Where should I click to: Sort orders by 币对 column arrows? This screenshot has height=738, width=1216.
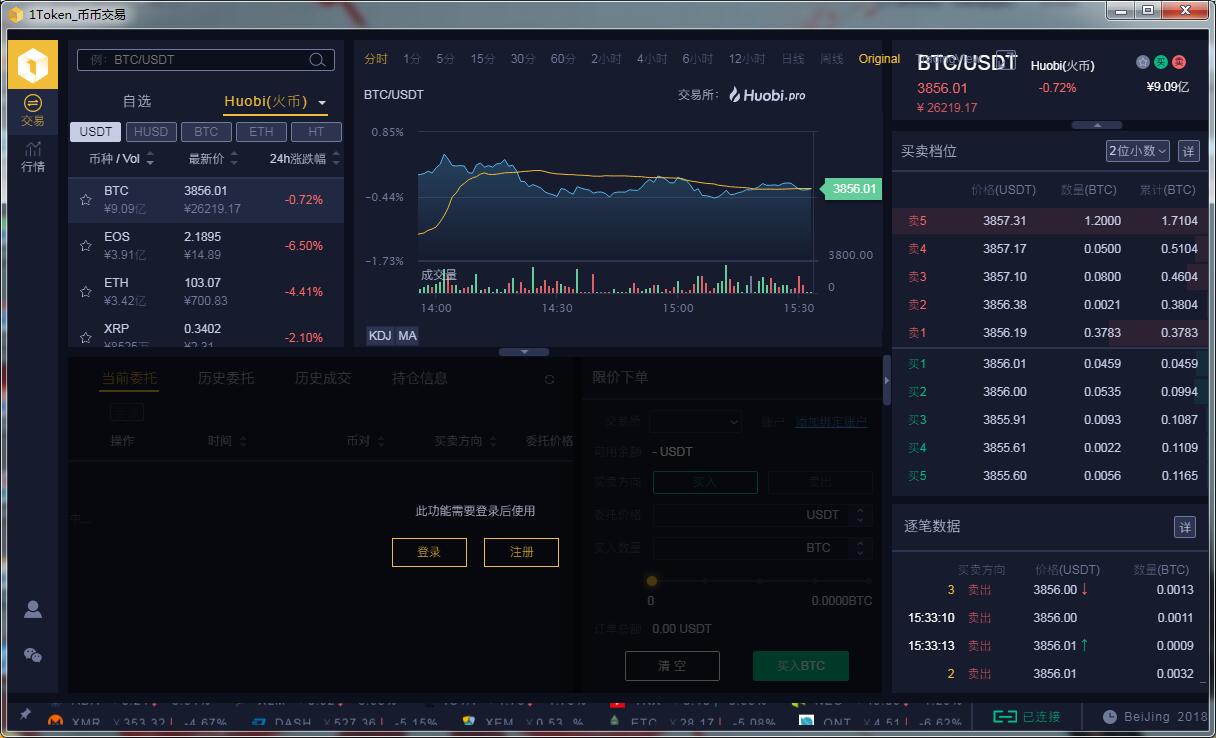380,441
